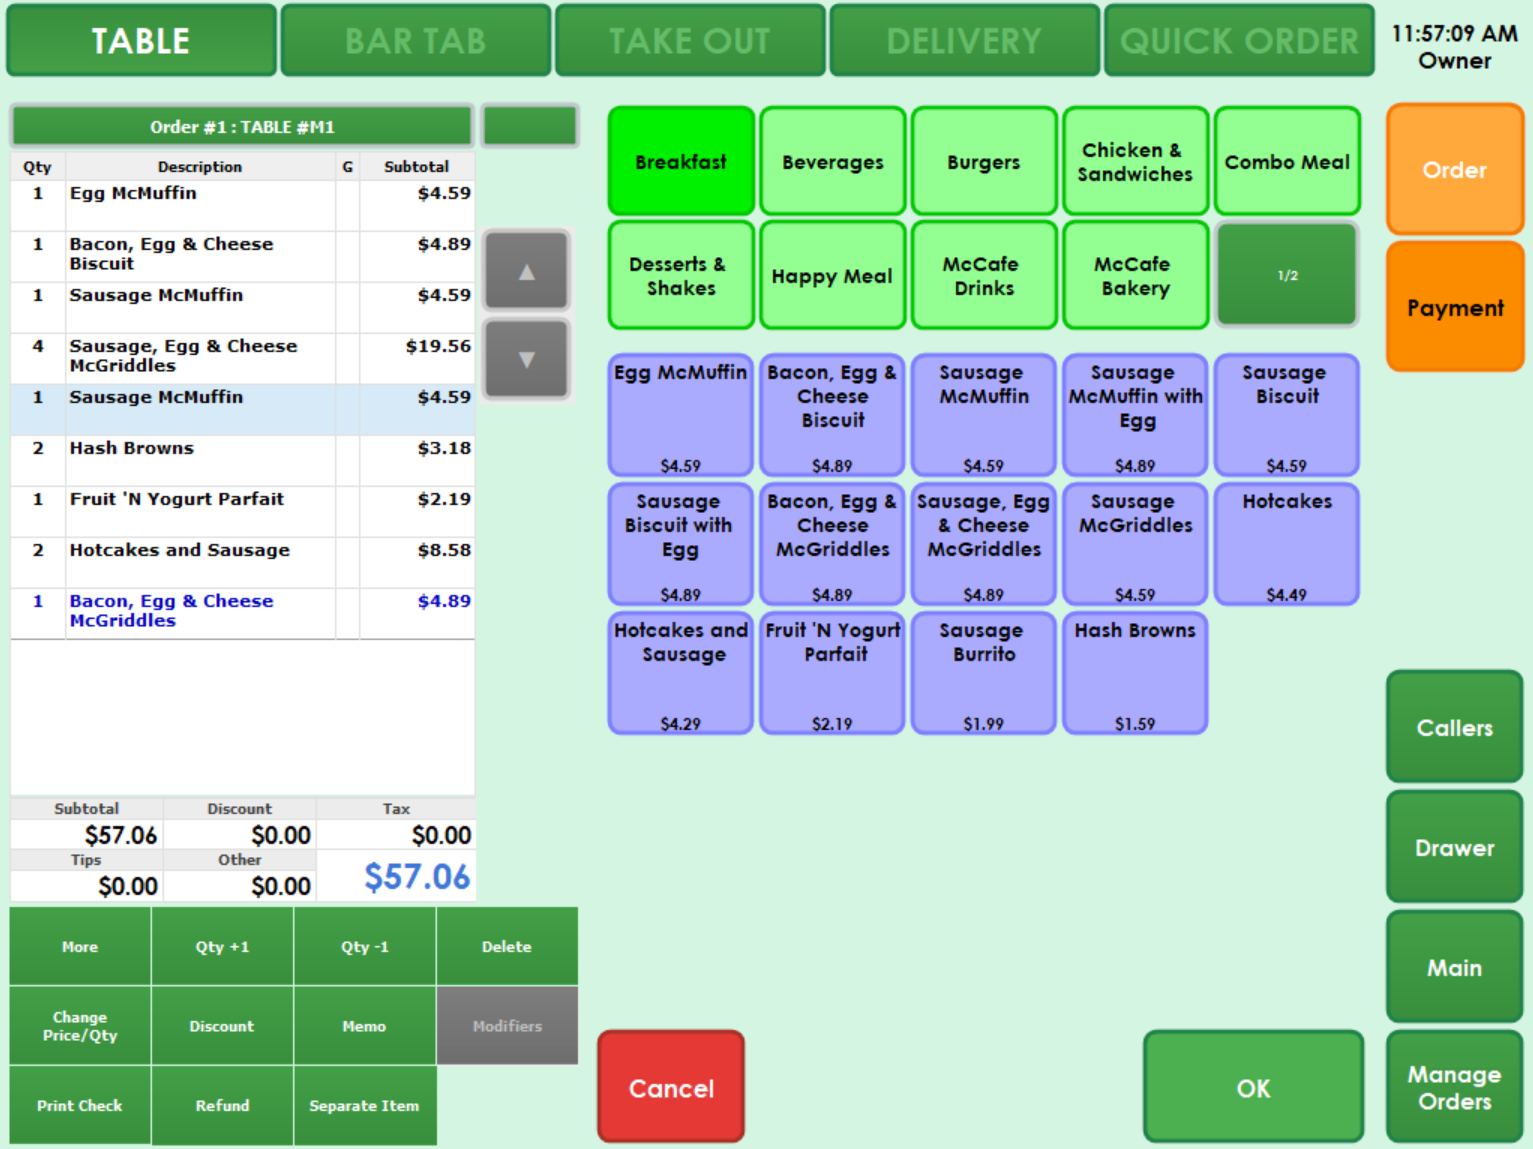Select the Breakfast category
1533x1149 pixels.
[x=681, y=161]
